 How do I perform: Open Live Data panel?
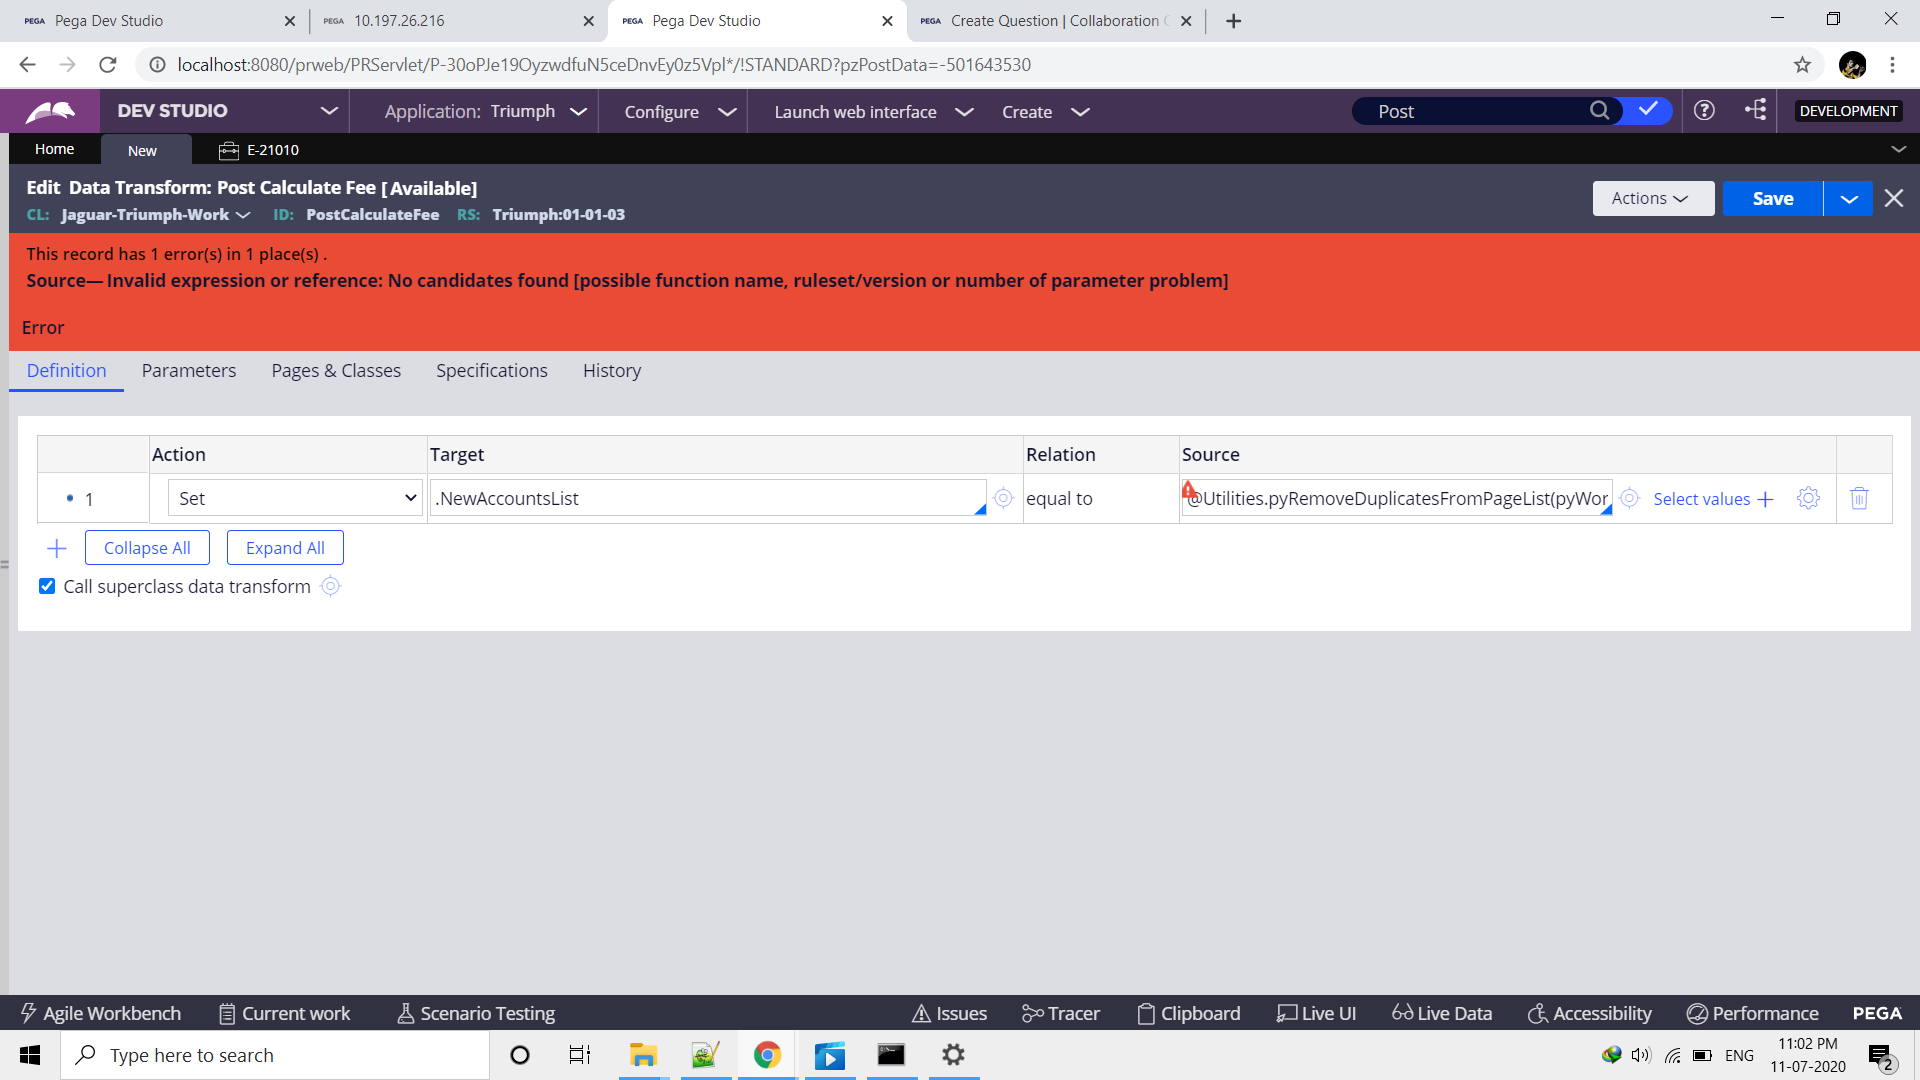1441,1013
